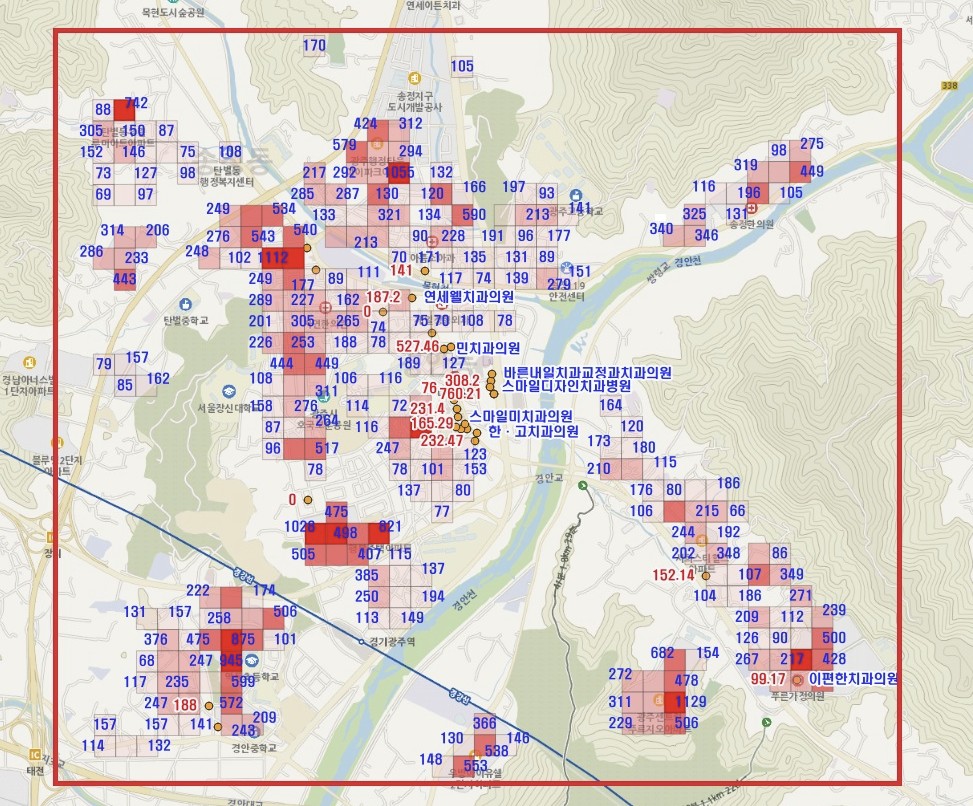The image size is (973, 806).
Task: Click the orange dot beside 연세웰치과의원
Action: coord(412,298)
